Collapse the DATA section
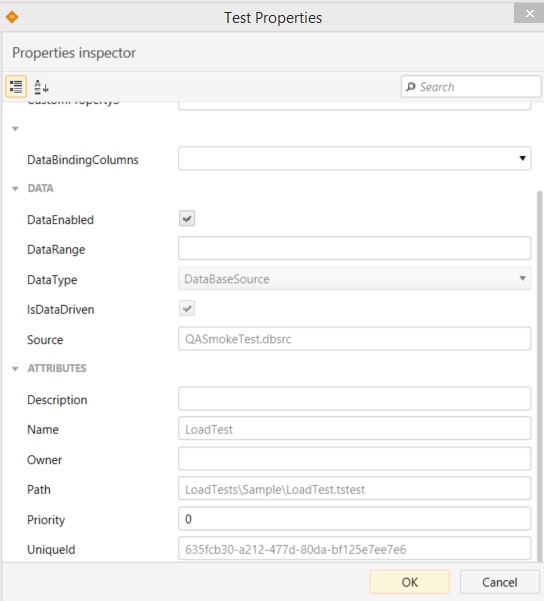This screenshot has height=601, width=544. (15, 189)
